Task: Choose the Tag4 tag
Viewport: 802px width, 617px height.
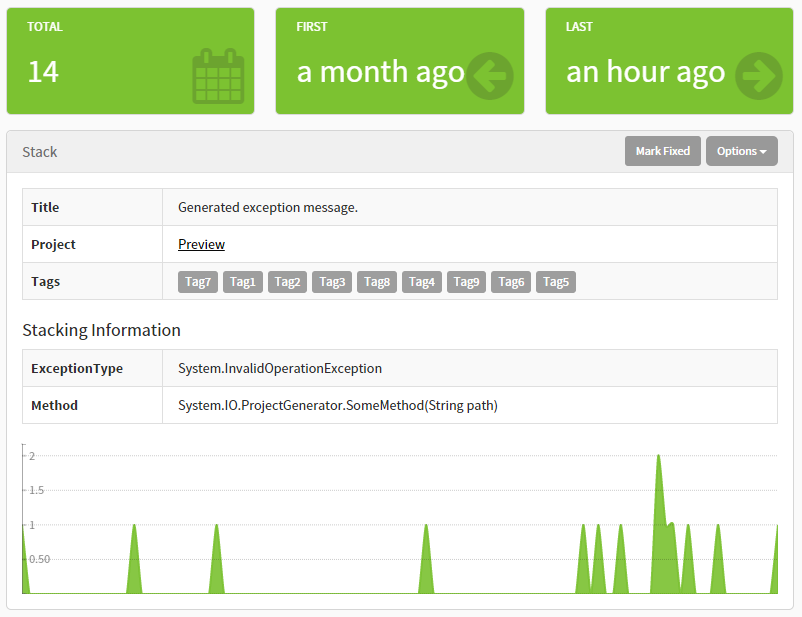Action: point(422,282)
